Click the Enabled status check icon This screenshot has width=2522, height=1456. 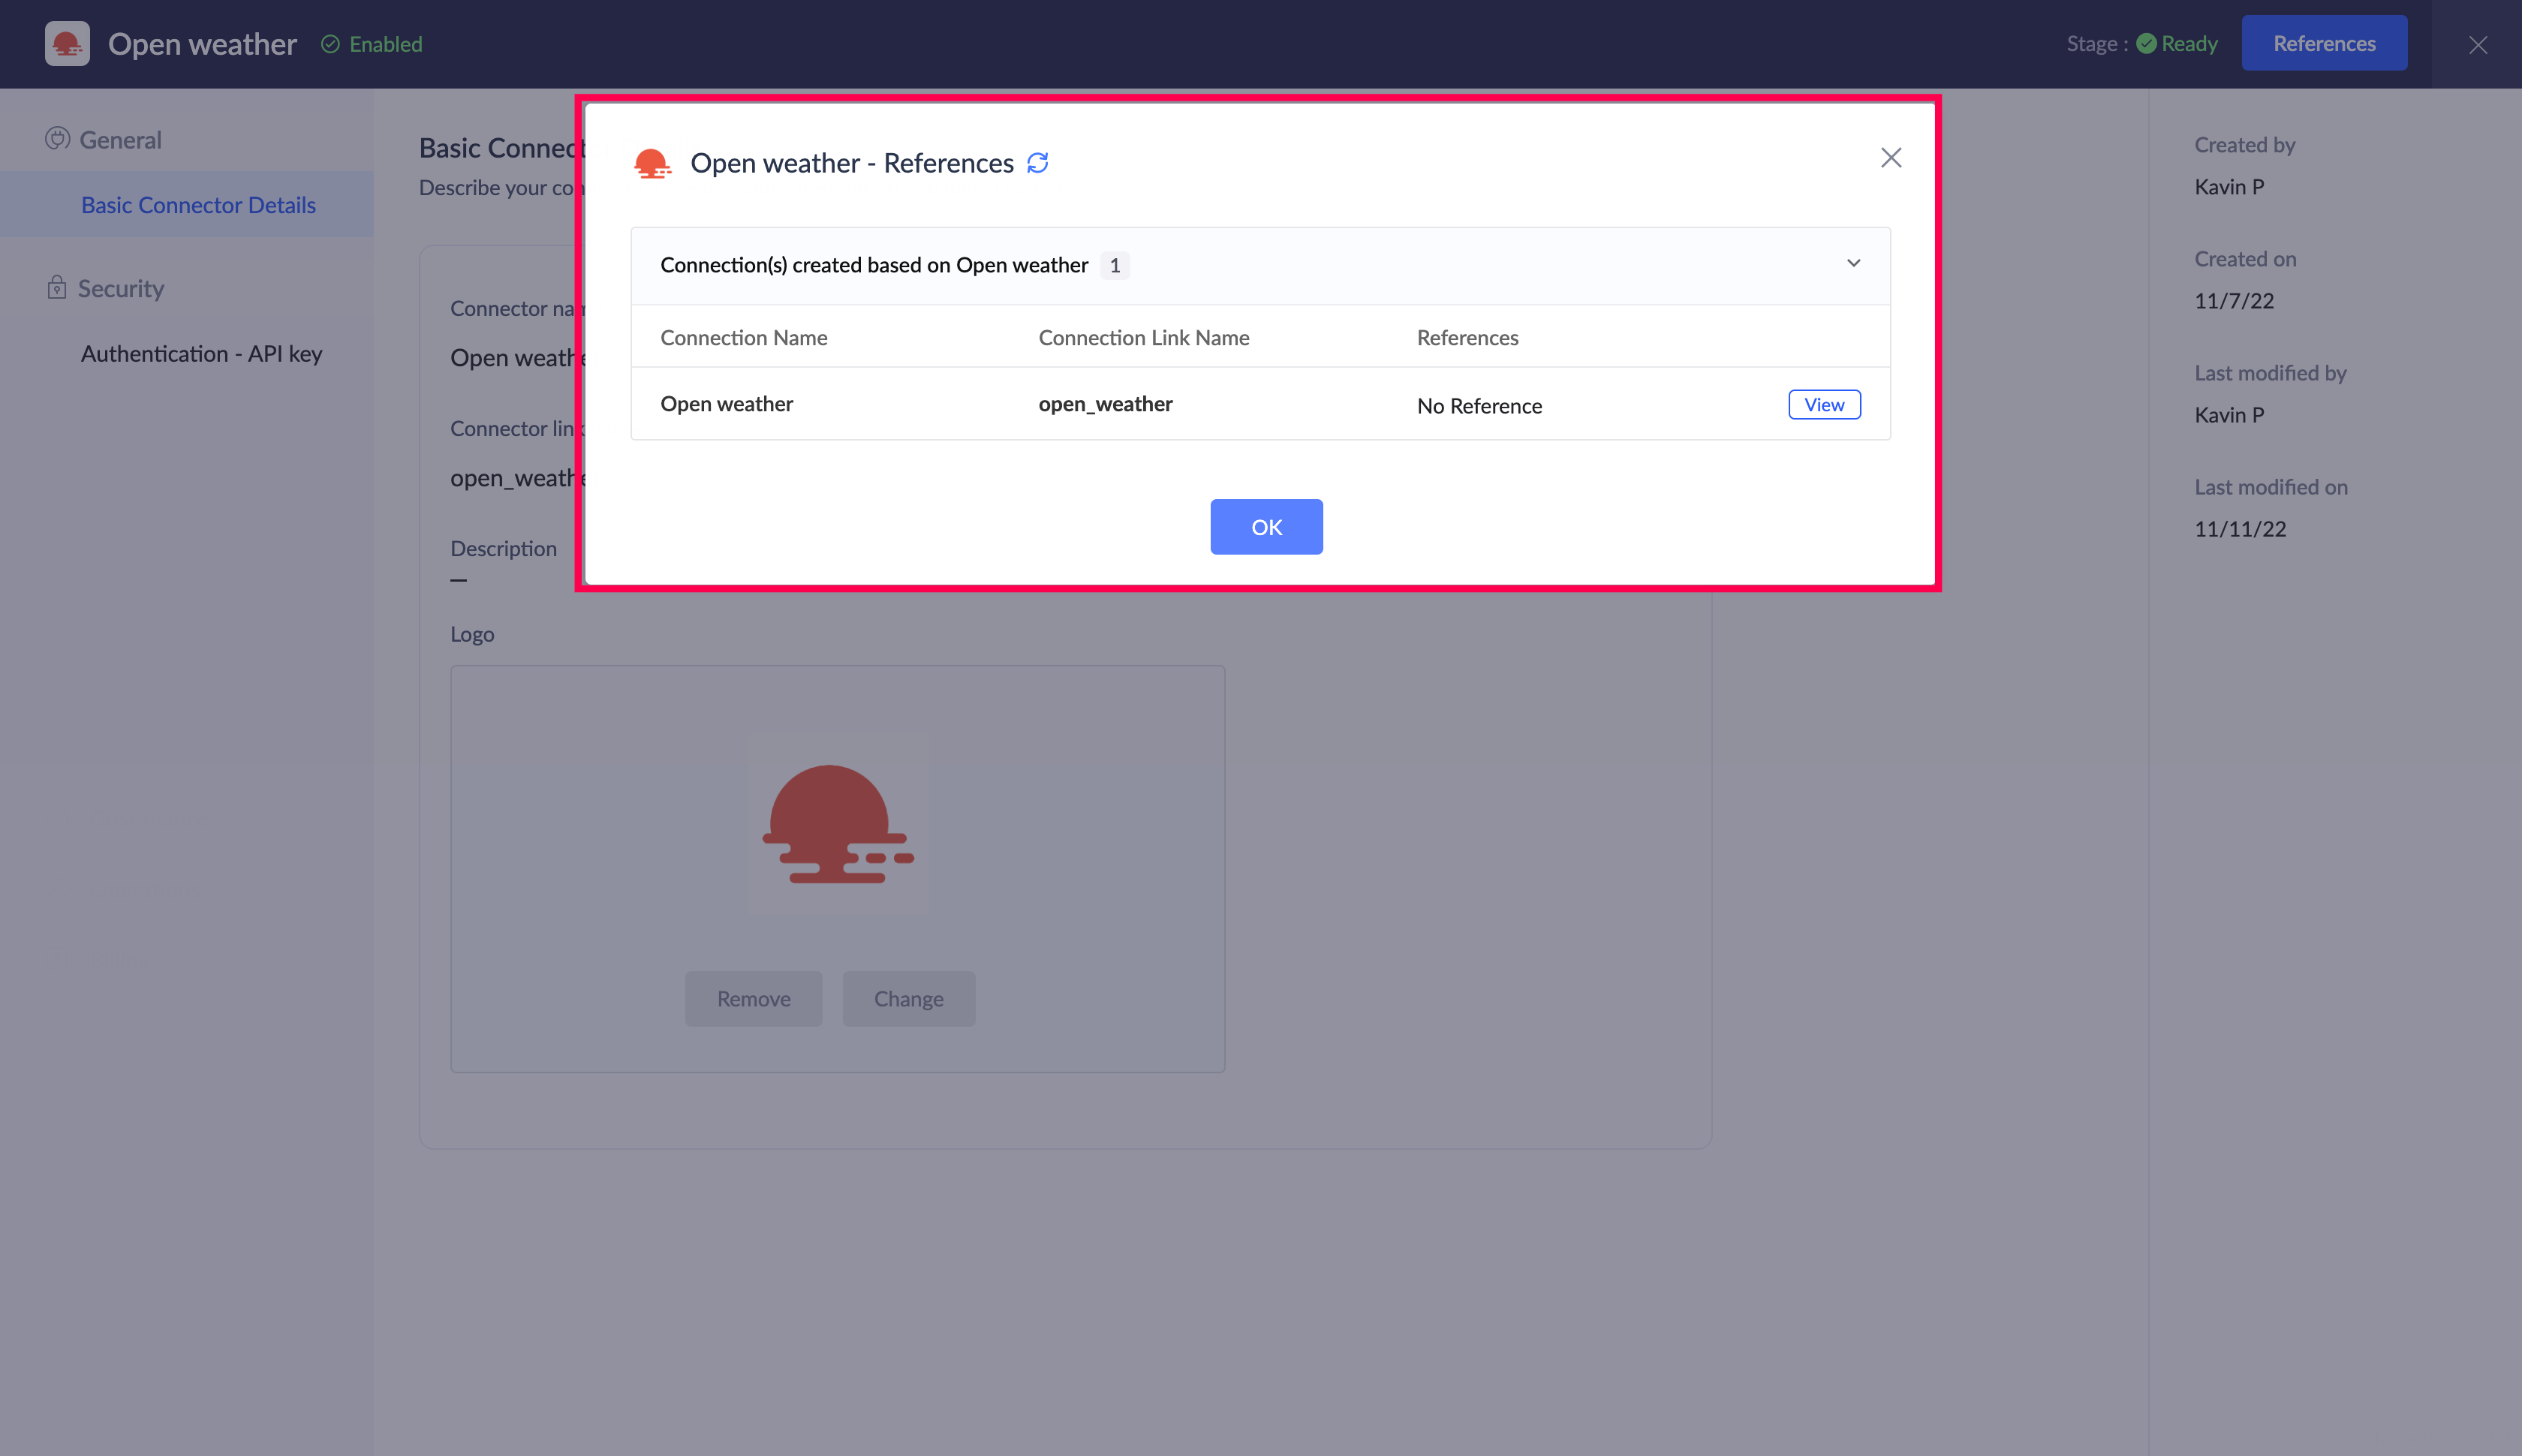pos(330,44)
